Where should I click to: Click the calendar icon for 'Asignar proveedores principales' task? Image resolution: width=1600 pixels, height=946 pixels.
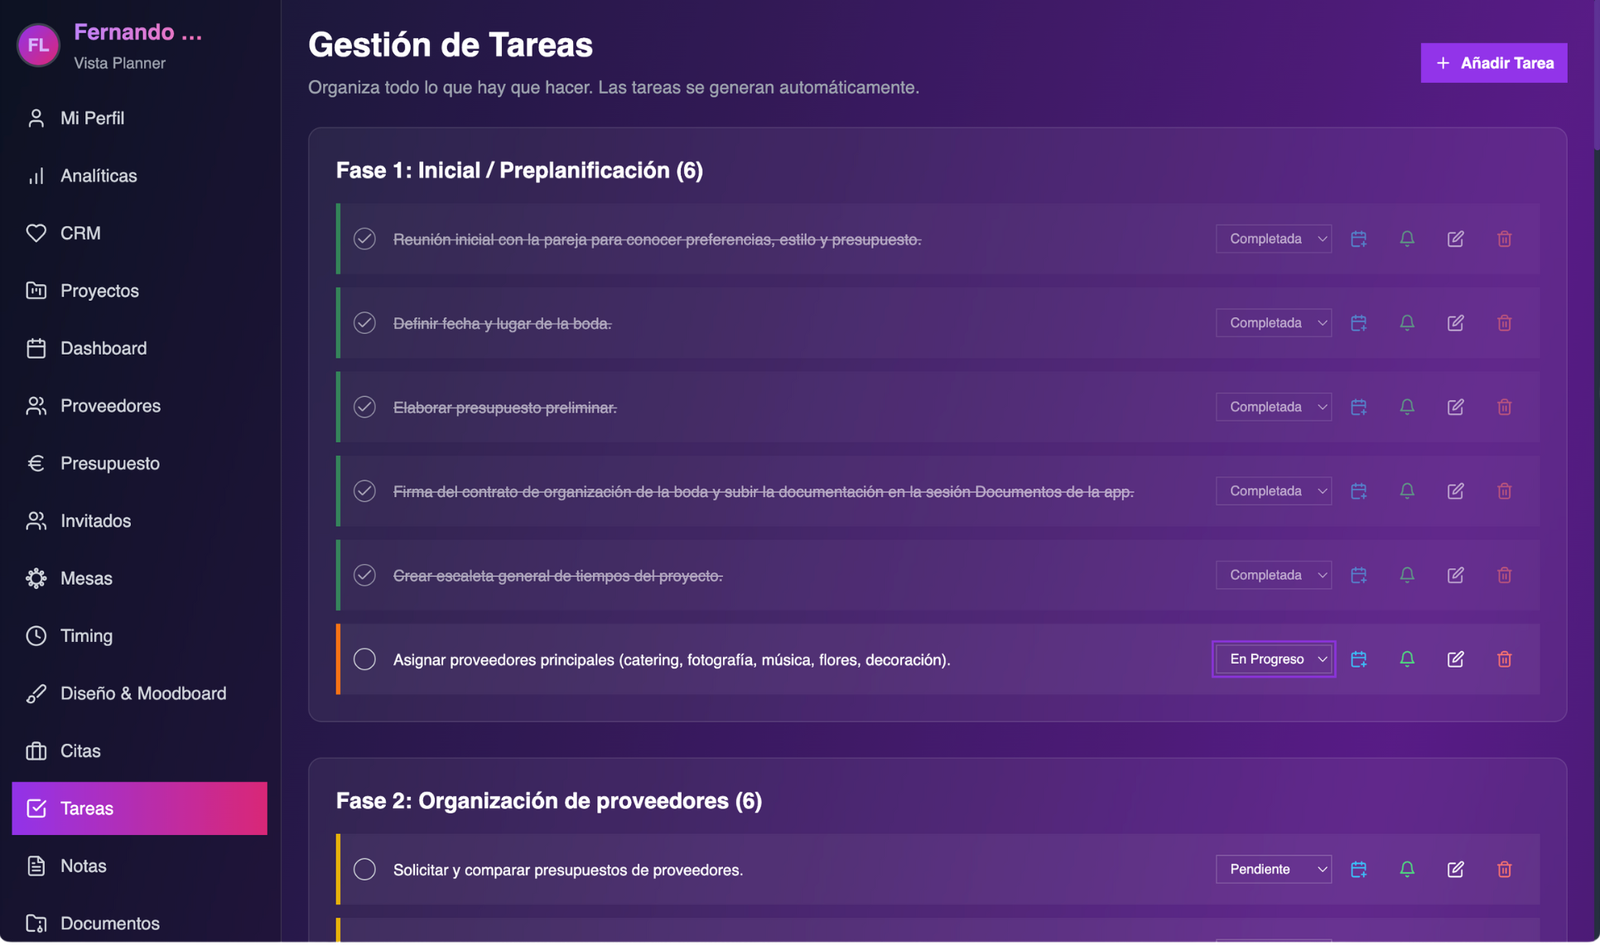1358,659
